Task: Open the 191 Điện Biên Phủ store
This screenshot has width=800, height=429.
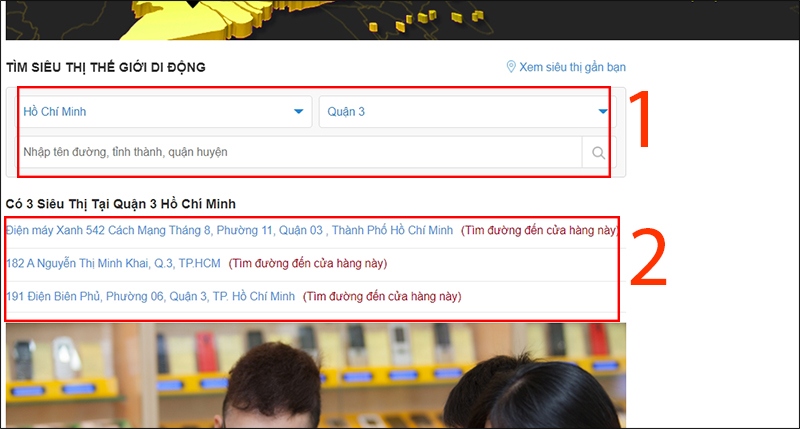Action: click(x=151, y=296)
